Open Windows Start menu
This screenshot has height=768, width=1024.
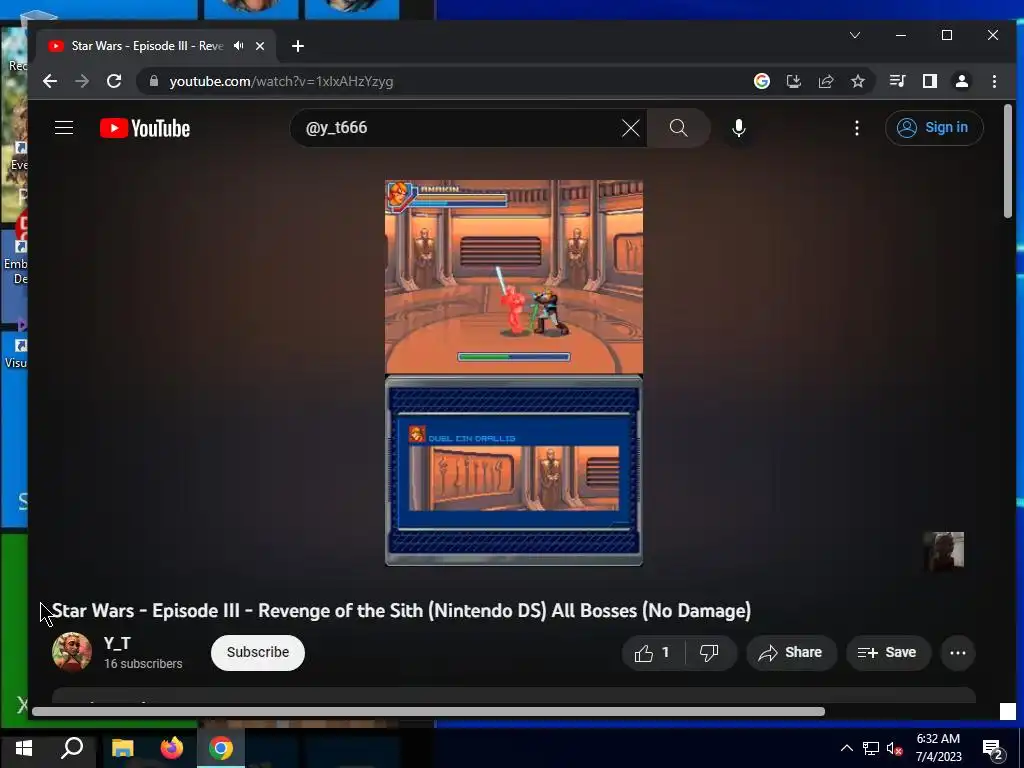[x=24, y=748]
